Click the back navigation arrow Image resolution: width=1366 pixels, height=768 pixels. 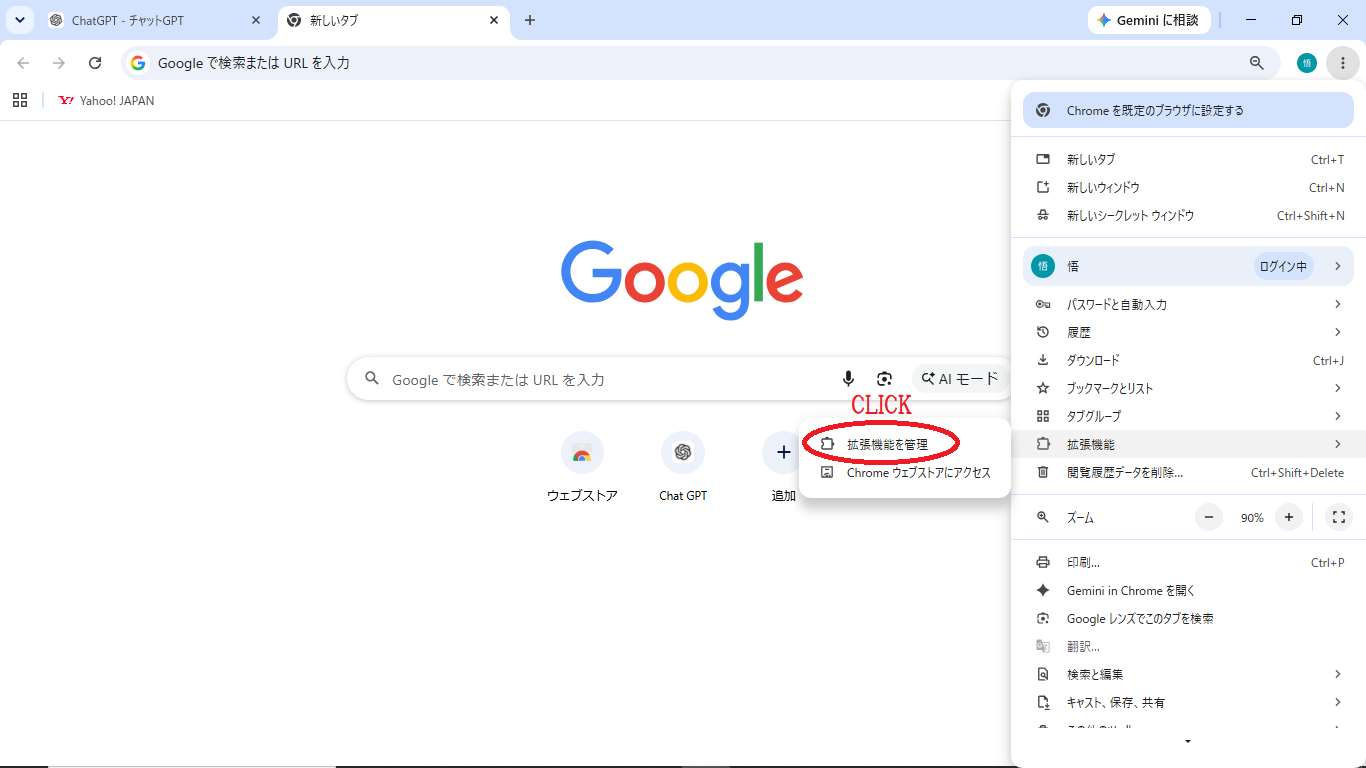click(23, 63)
